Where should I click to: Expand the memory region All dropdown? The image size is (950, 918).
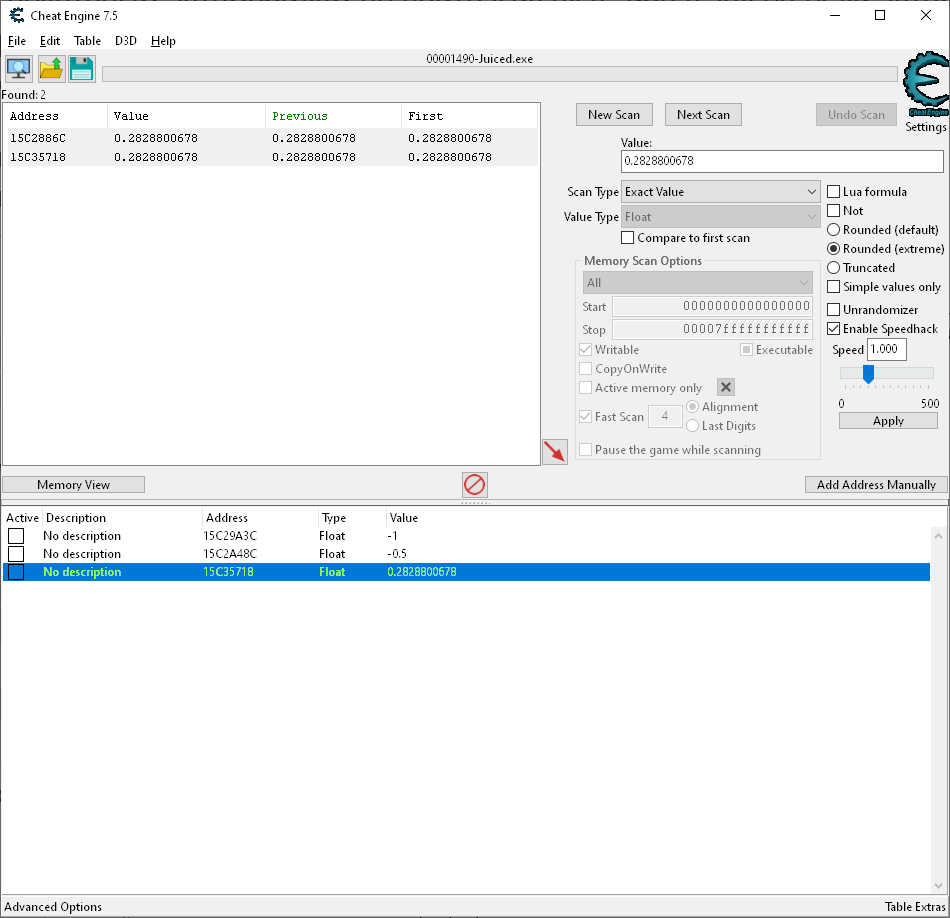click(697, 283)
